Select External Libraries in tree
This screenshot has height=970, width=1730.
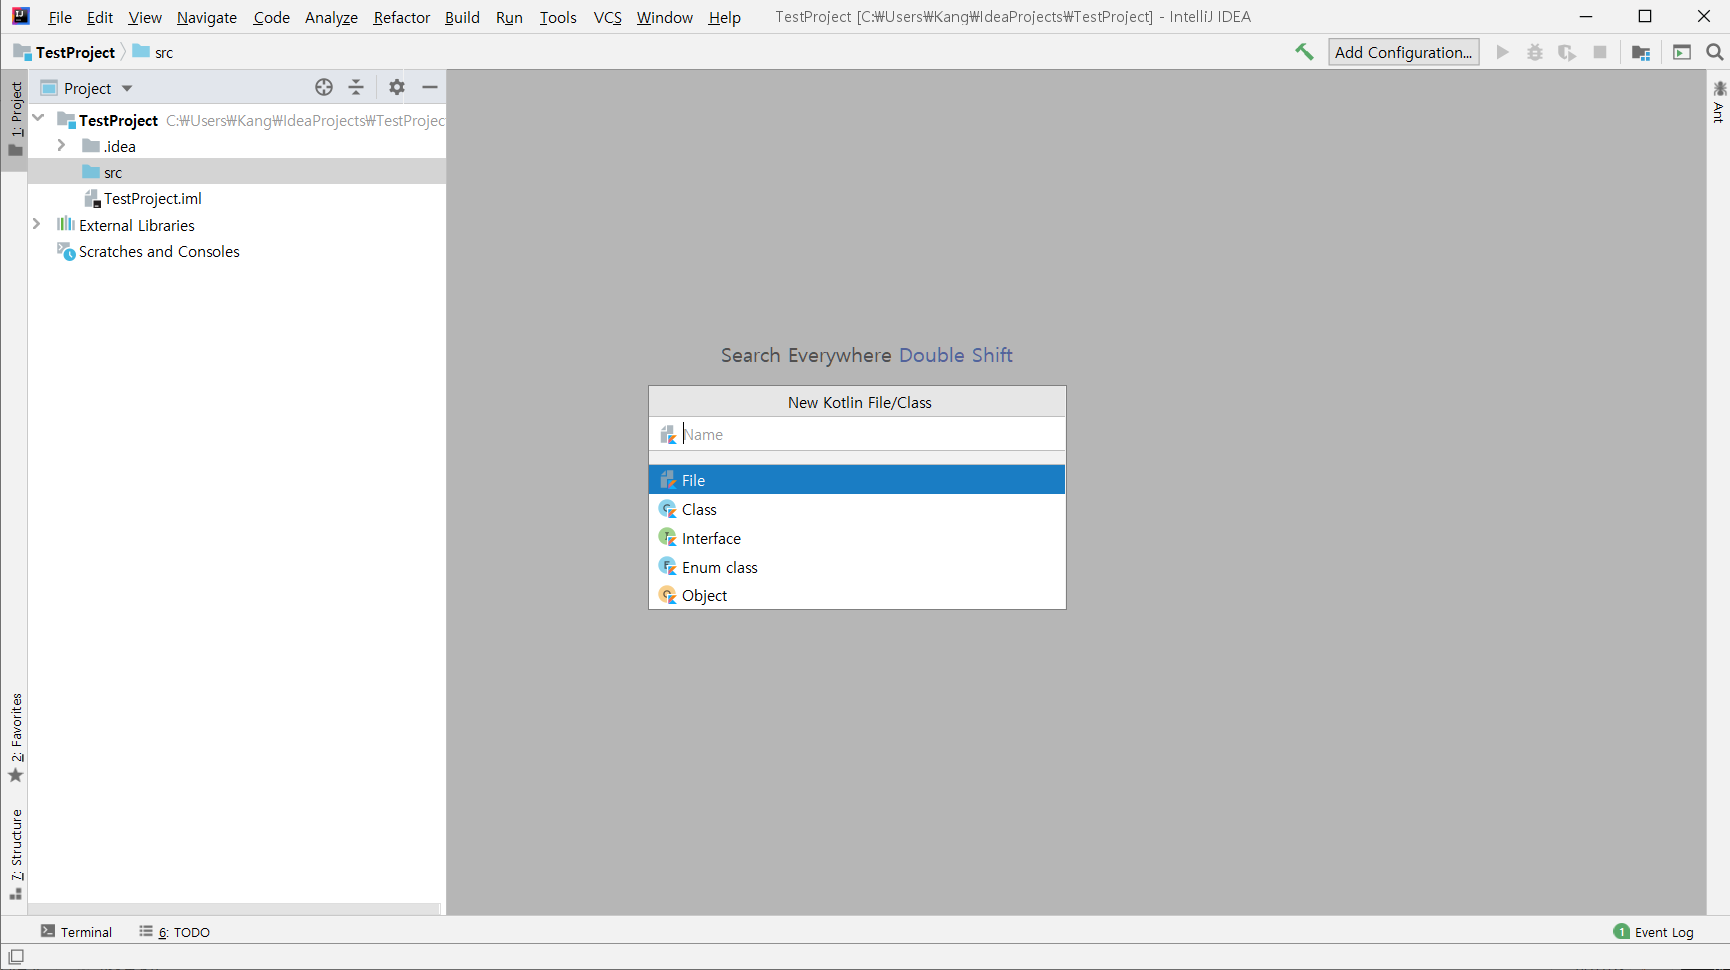click(237, 225)
